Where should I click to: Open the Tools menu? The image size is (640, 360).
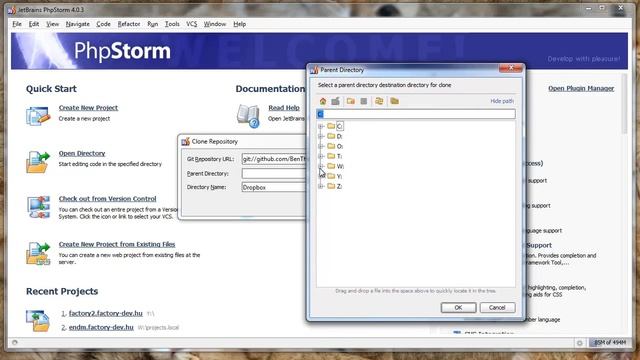click(x=172, y=24)
